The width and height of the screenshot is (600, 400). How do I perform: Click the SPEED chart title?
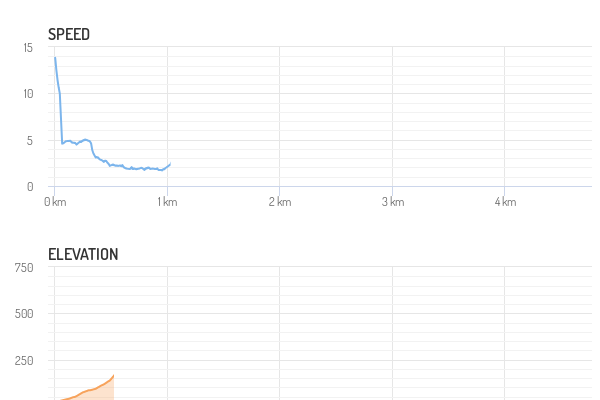[x=69, y=34]
